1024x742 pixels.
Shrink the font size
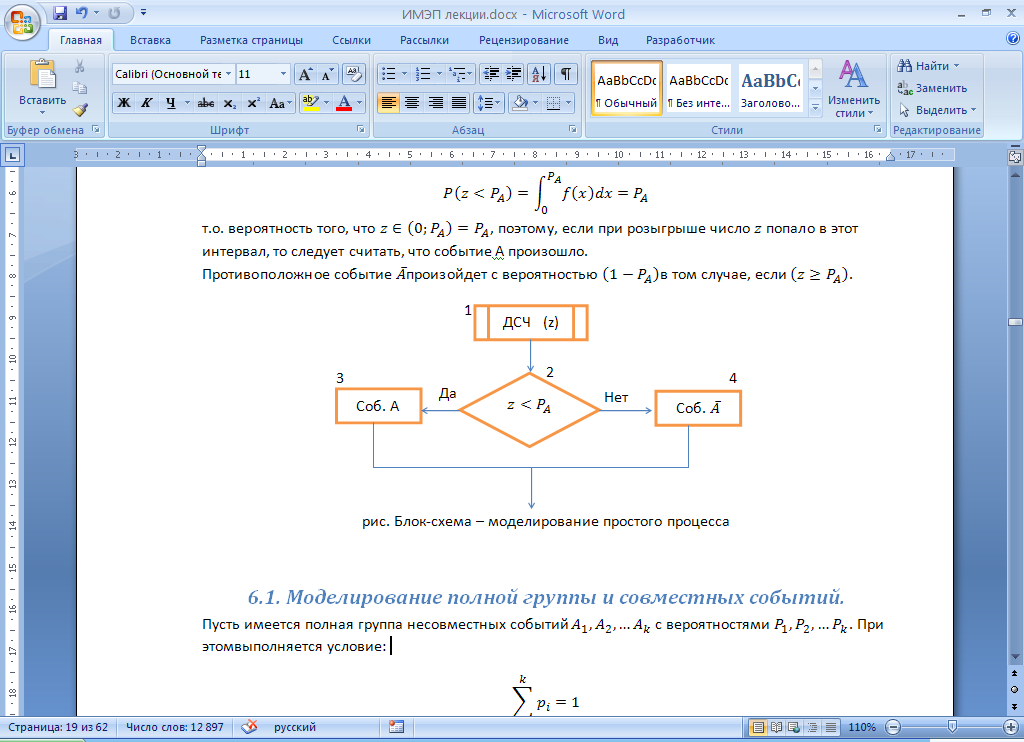pyautogui.click(x=327, y=74)
